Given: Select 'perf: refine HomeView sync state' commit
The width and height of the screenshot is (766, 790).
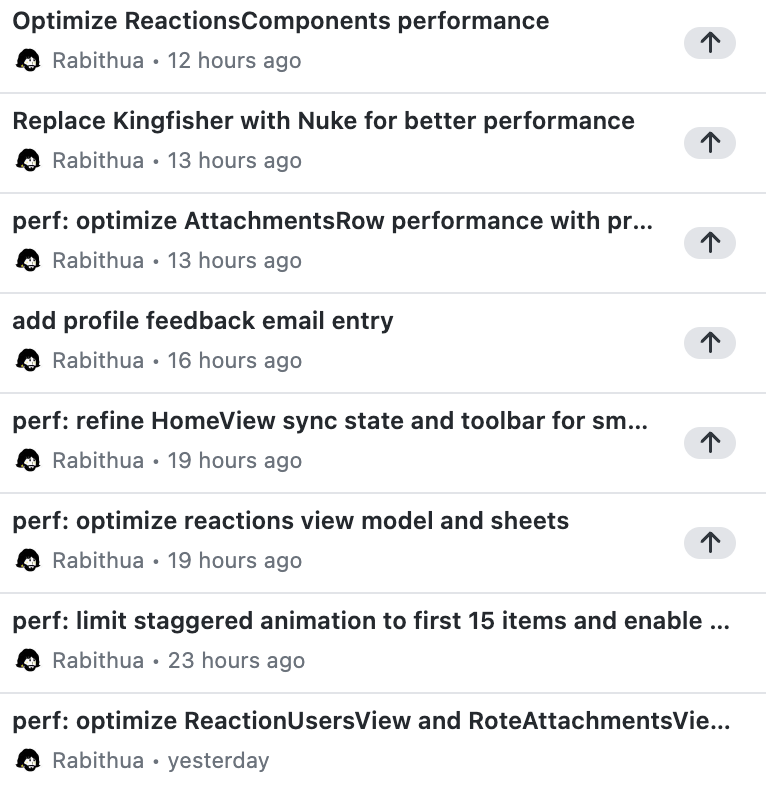Looking at the screenshot, I should pos(330,421).
